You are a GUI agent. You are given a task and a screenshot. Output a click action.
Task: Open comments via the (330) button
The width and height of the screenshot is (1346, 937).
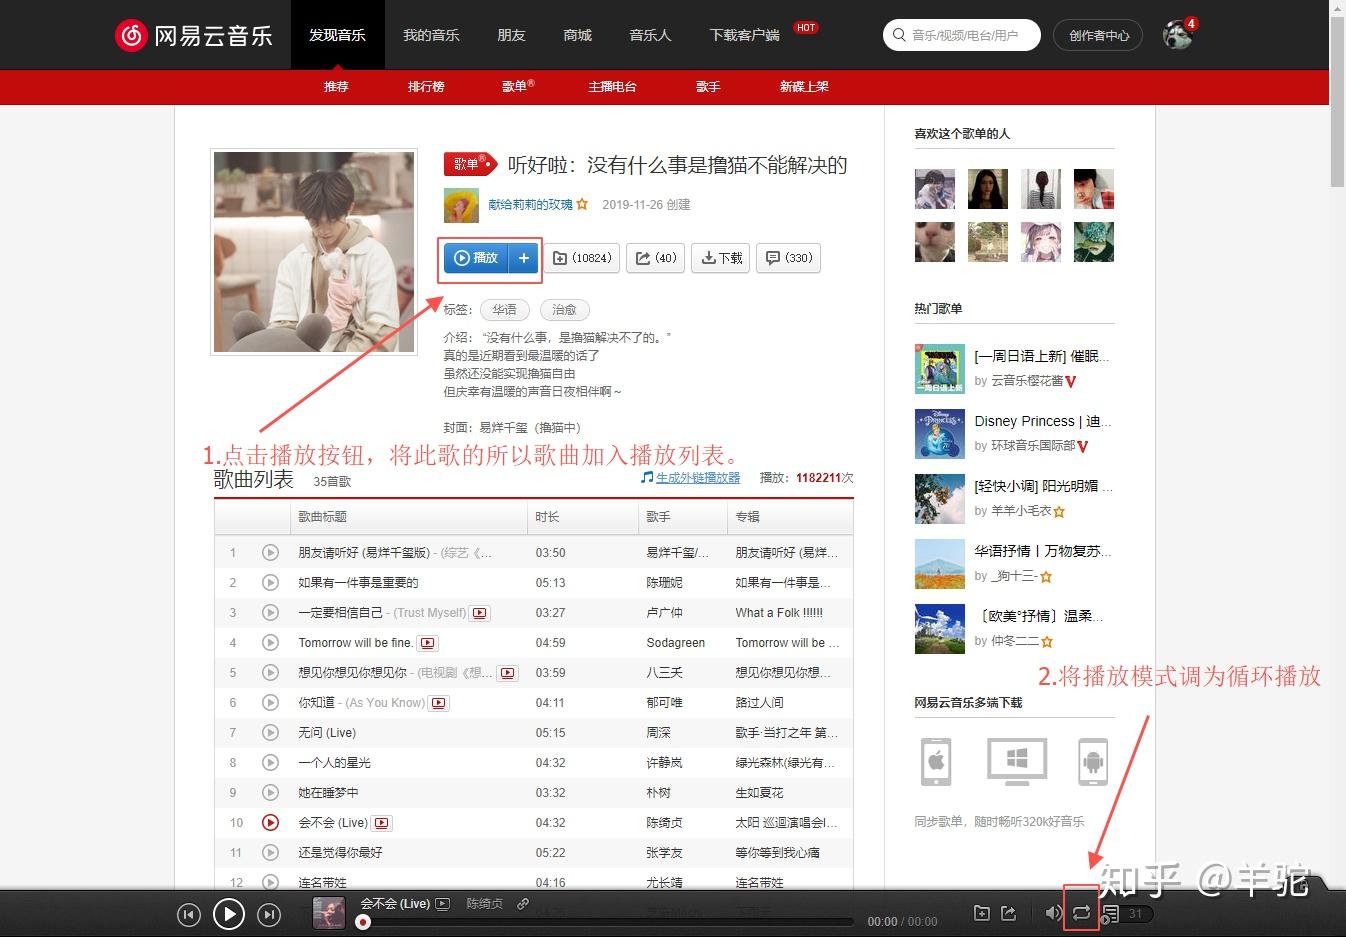click(789, 258)
